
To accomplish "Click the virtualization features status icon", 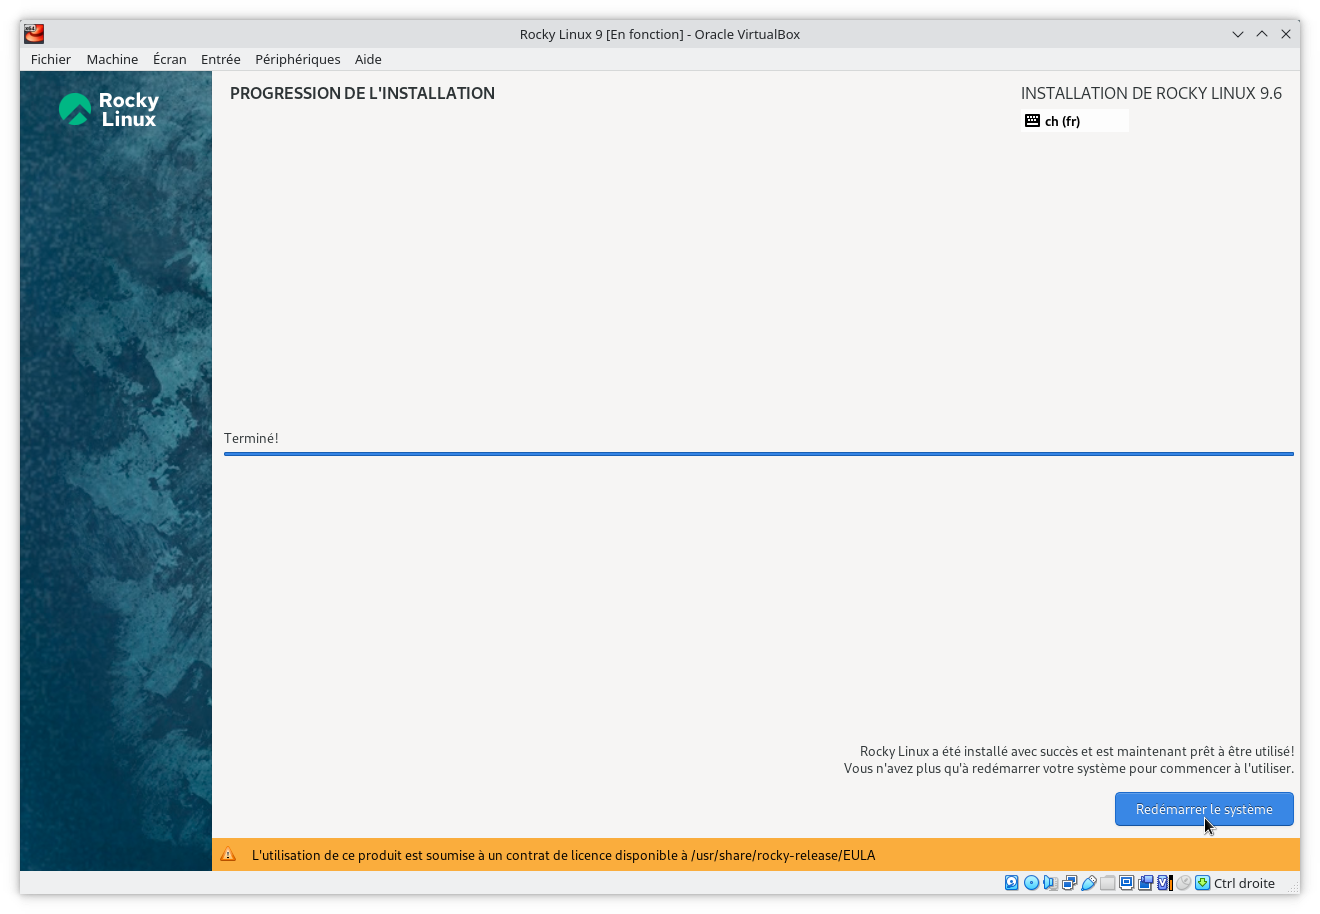I will pyautogui.click(x=1163, y=883).
